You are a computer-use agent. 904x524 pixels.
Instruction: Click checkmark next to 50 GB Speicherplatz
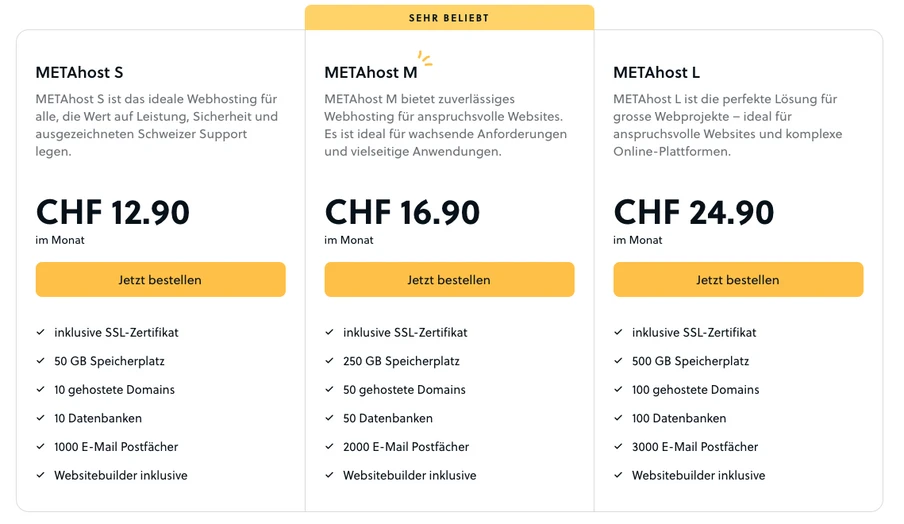click(40, 361)
